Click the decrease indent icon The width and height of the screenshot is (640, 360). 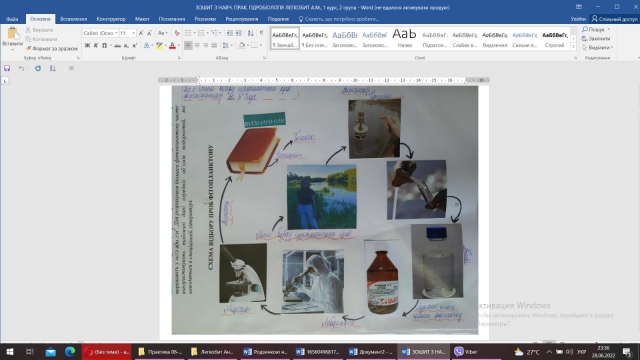230,33
